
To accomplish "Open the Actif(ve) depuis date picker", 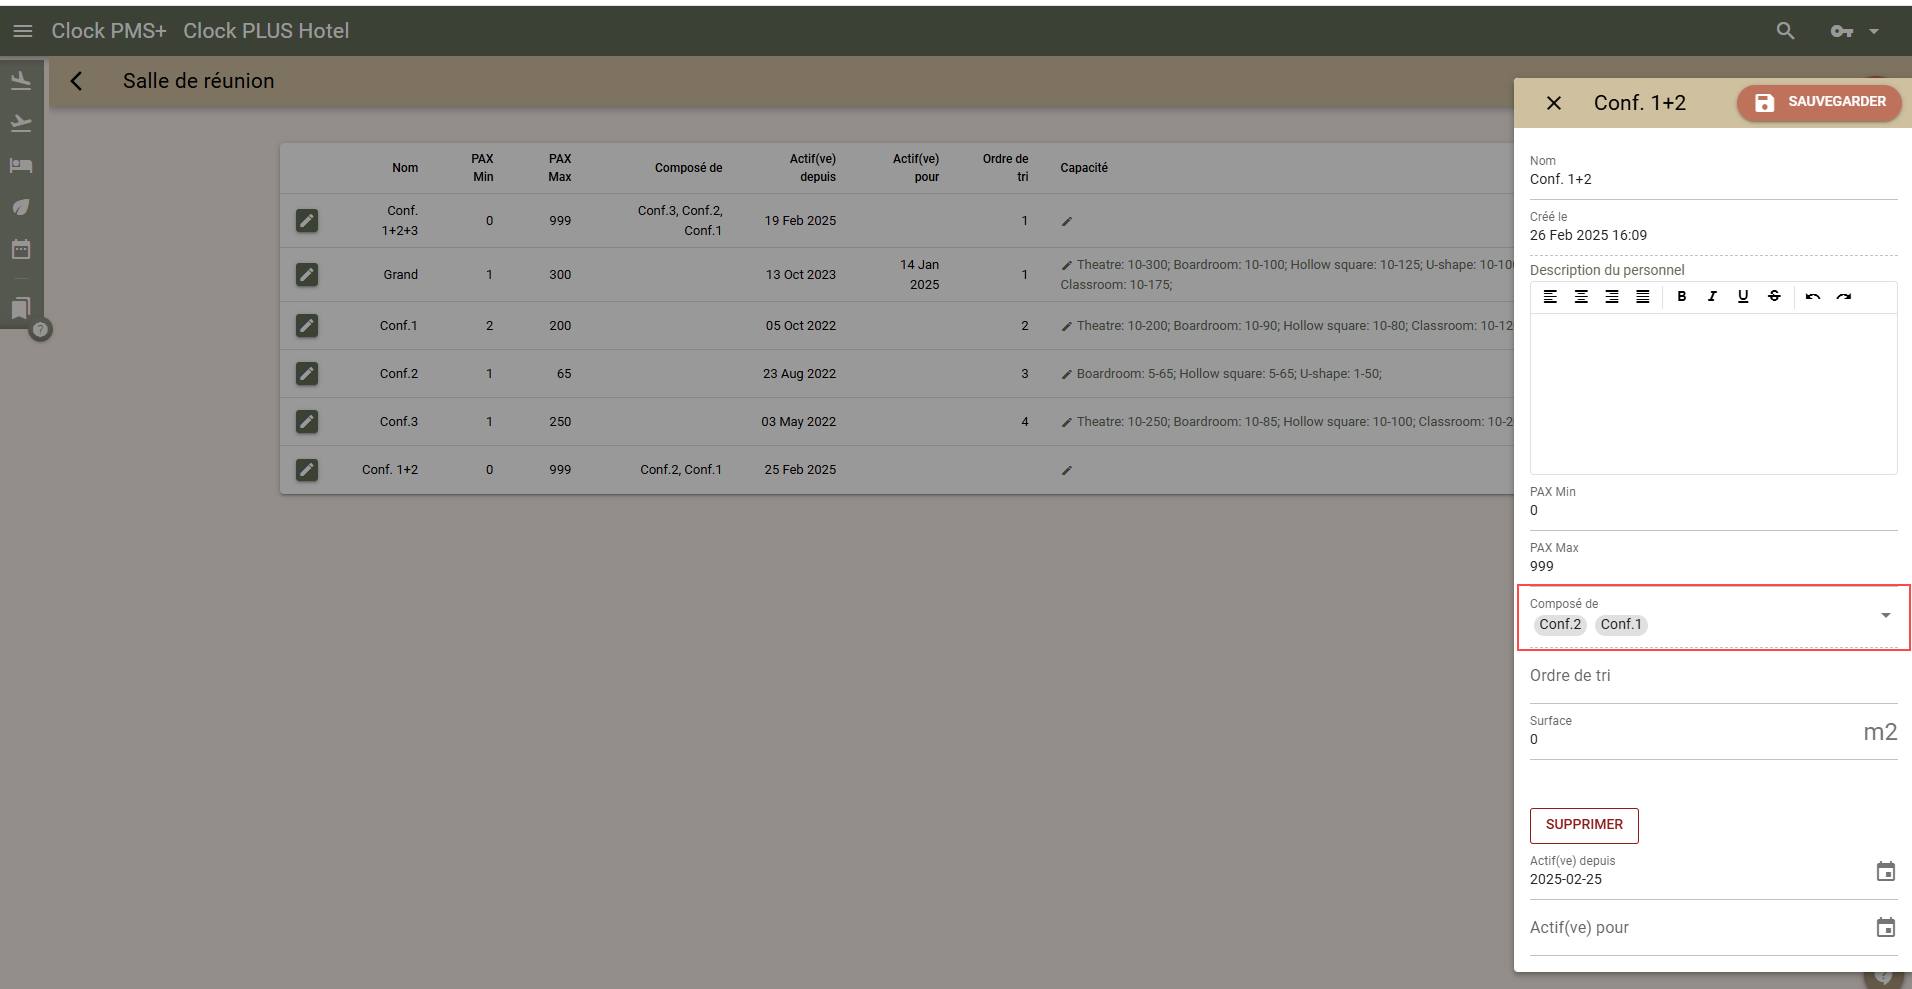I will [x=1886, y=872].
